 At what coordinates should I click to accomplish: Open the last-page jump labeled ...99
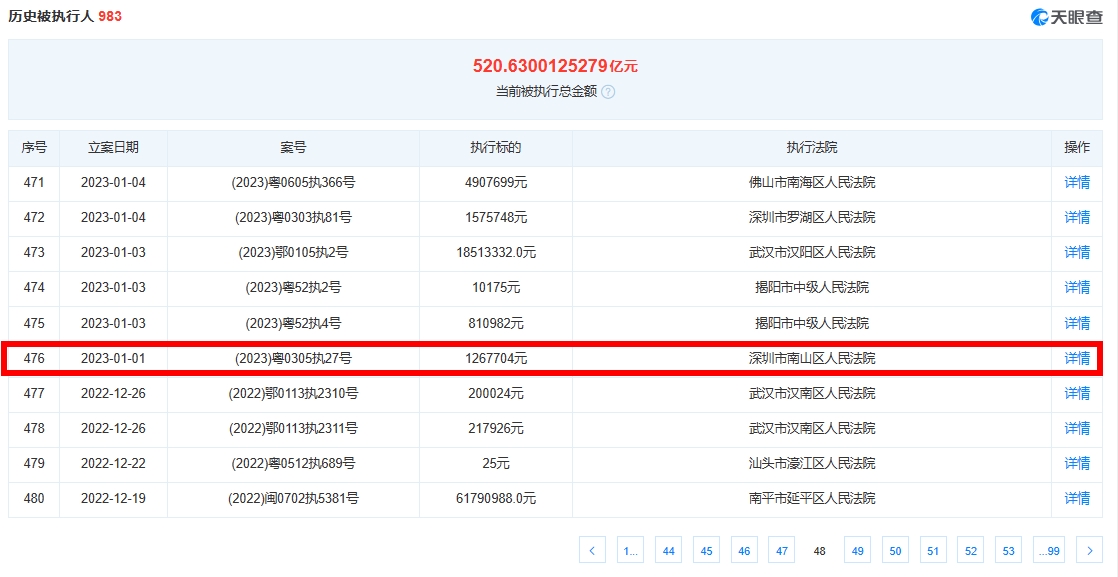coord(1049,549)
